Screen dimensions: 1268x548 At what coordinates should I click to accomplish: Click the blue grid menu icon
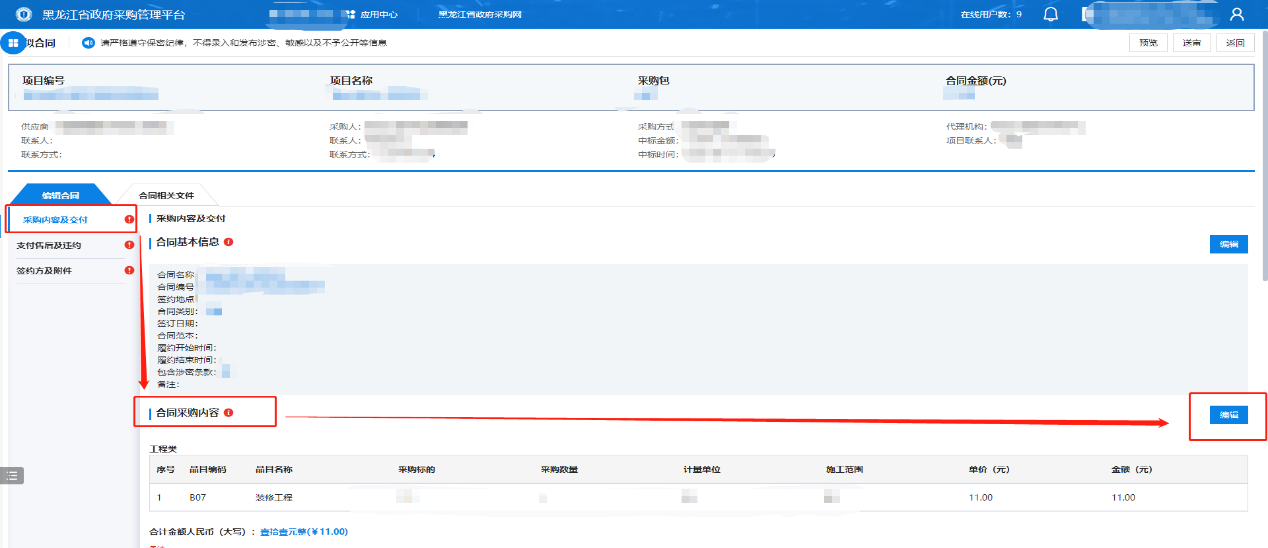point(13,43)
